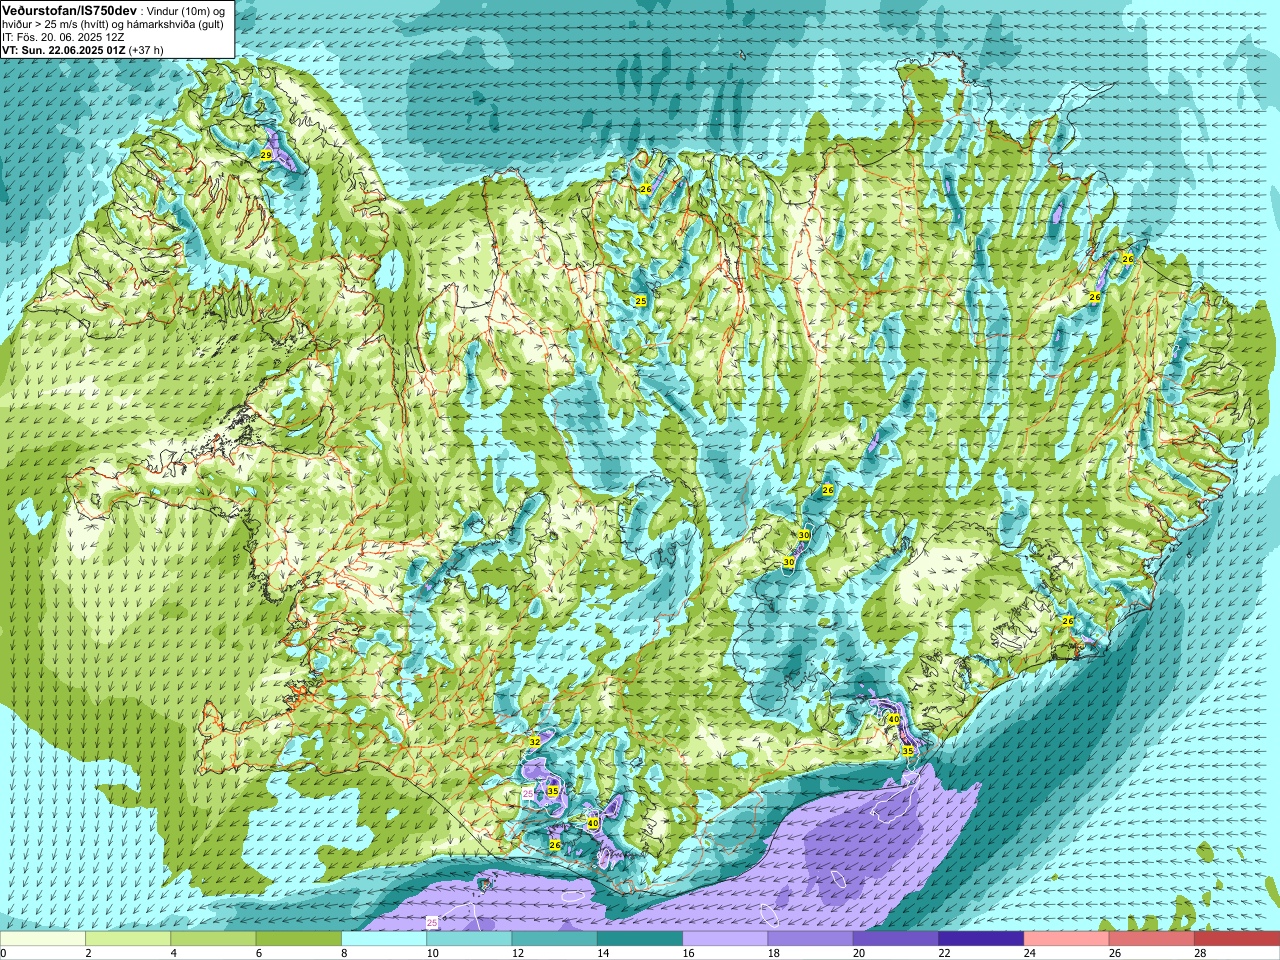Click the medium purple 18–20 m/s legend swatch
Viewport: 1280px width, 960px height.
click(811, 939)
